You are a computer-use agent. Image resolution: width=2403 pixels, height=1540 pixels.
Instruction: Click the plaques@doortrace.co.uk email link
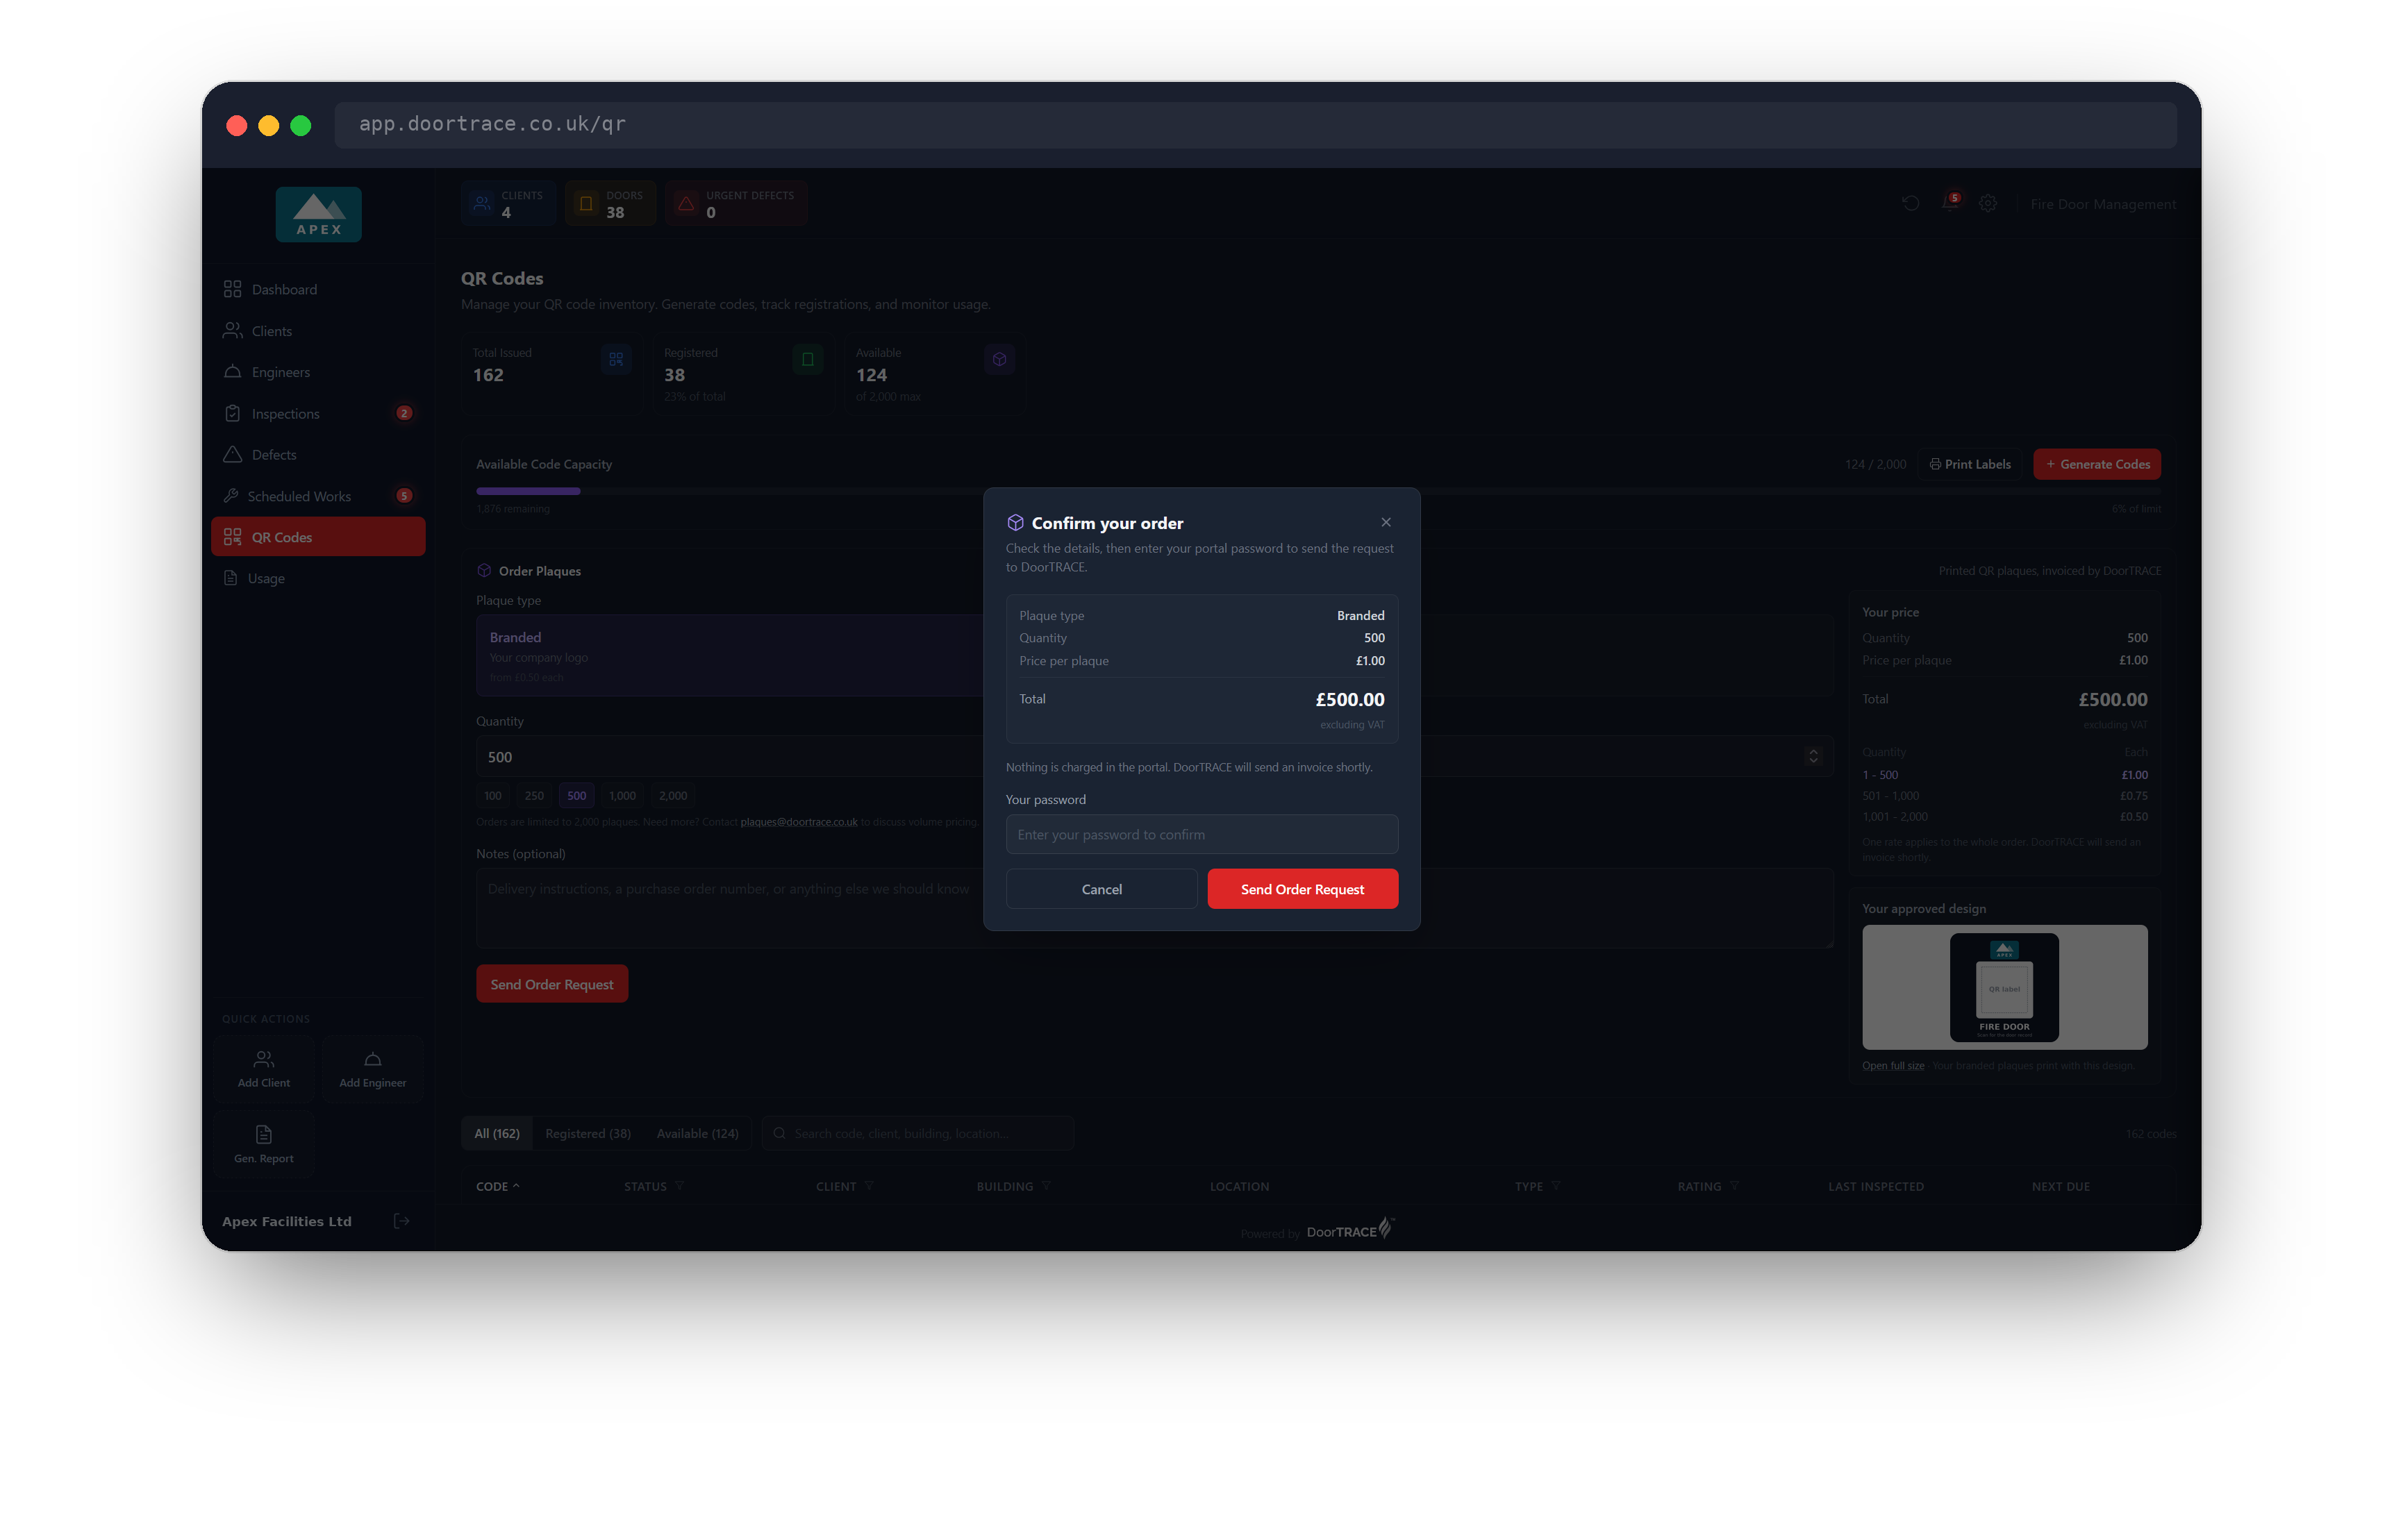coord(799,822)
